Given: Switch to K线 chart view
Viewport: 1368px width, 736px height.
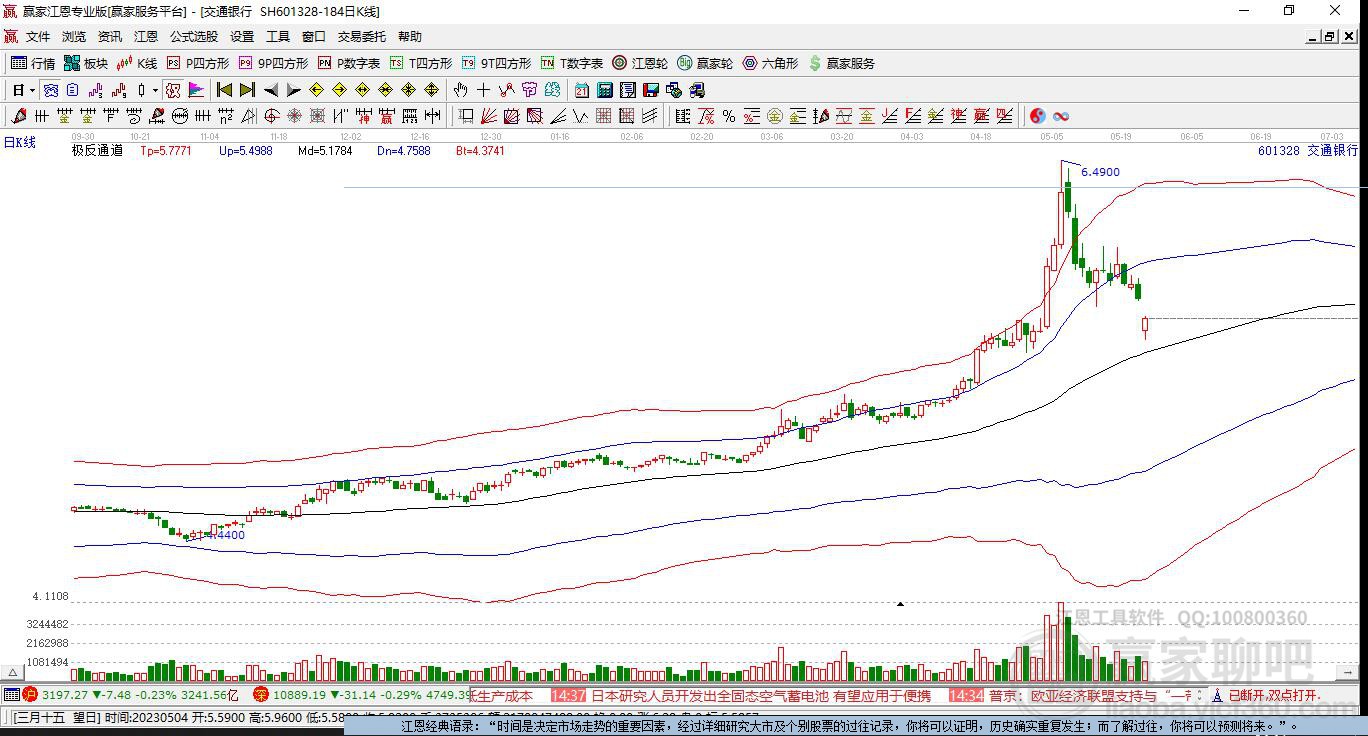Looking at the screenshot, I should pos(138,63).
